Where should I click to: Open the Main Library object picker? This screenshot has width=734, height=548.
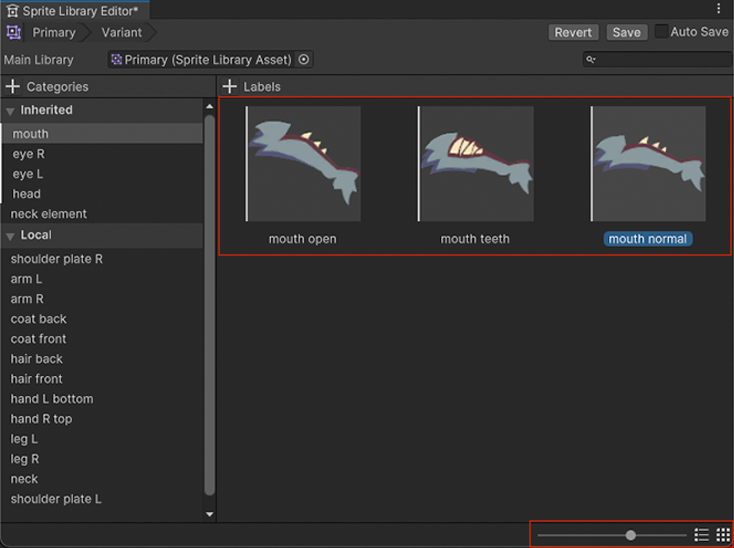coord(304,60)
